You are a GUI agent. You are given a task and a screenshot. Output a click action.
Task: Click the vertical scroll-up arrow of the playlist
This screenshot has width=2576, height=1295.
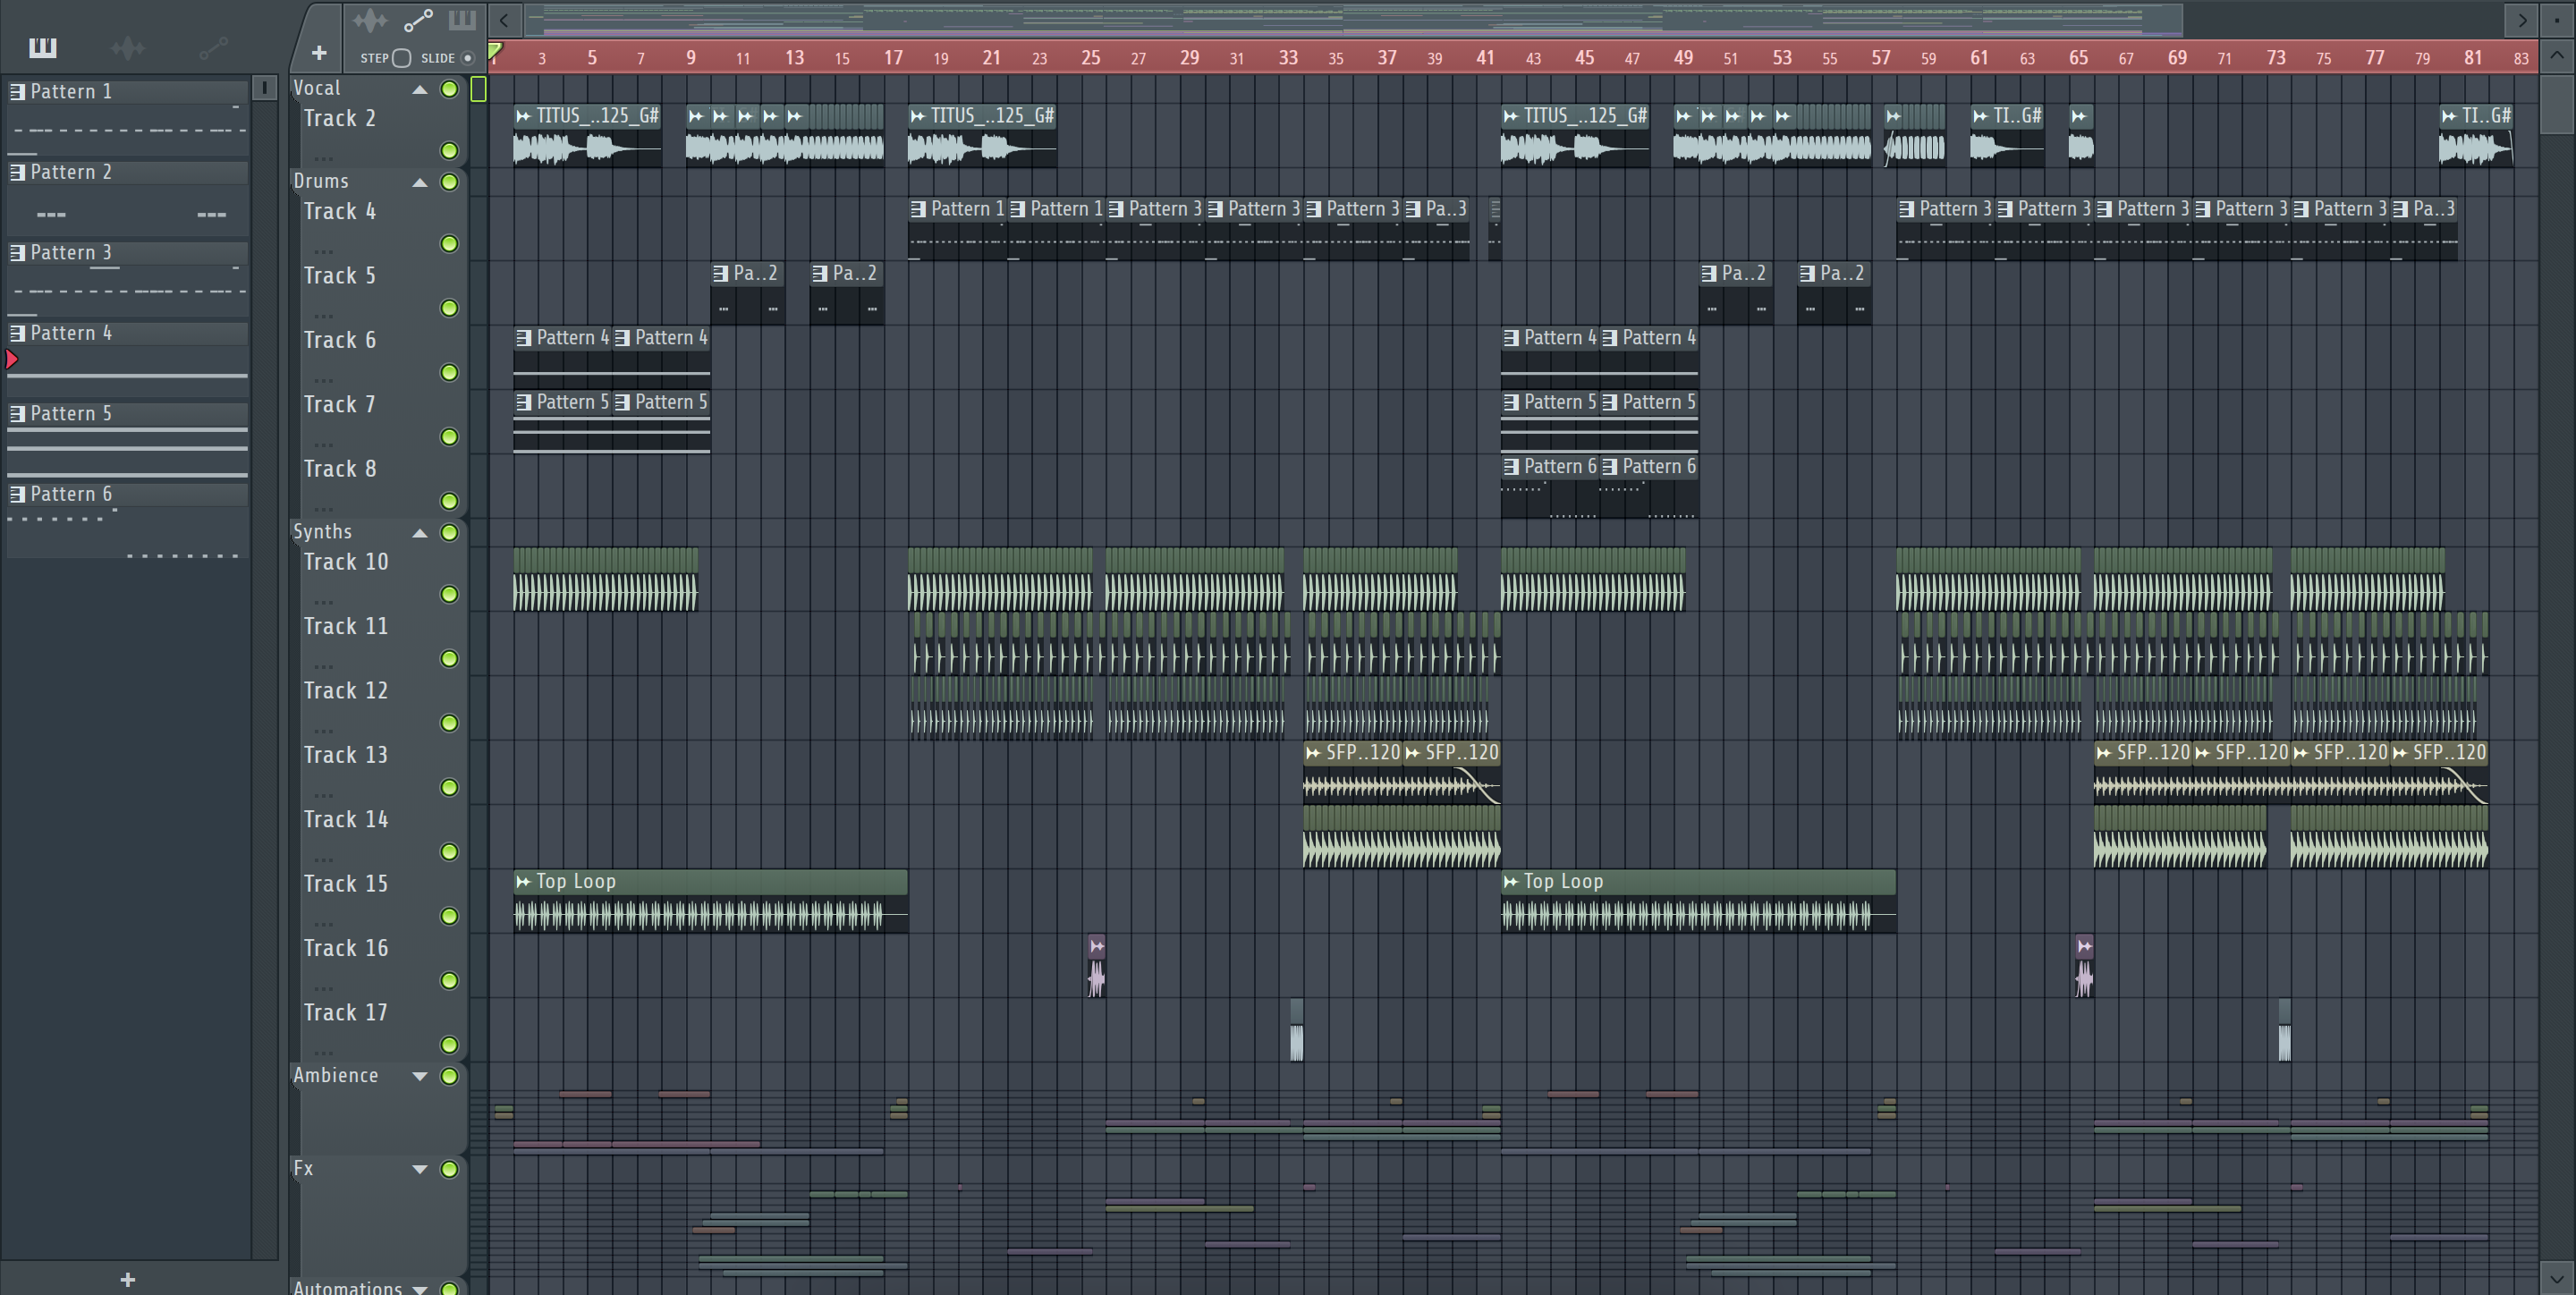pos(2557,56)
